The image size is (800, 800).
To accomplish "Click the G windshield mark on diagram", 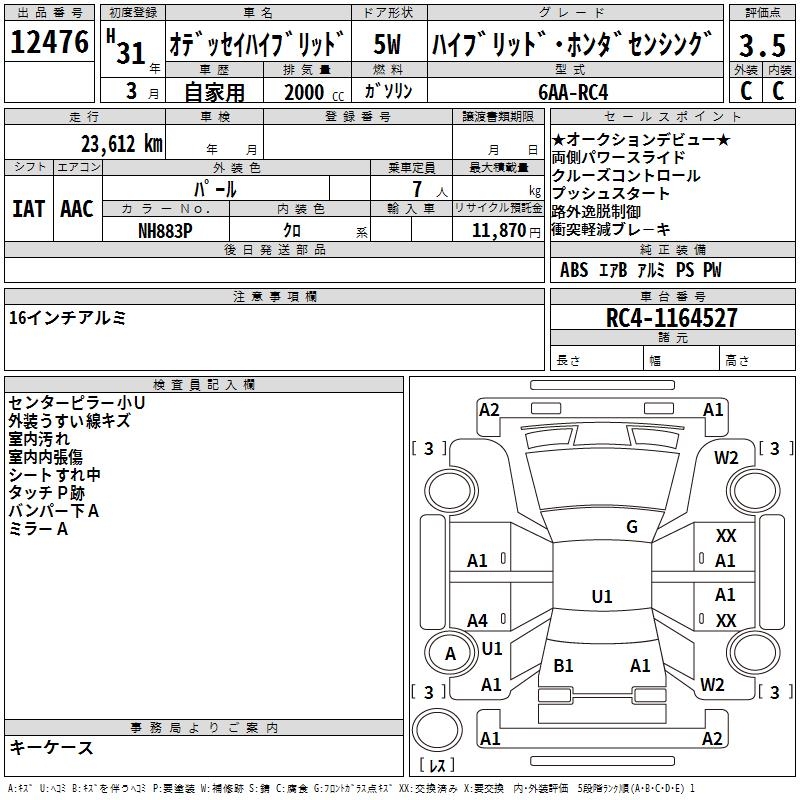I will click(x=631, y=527).
